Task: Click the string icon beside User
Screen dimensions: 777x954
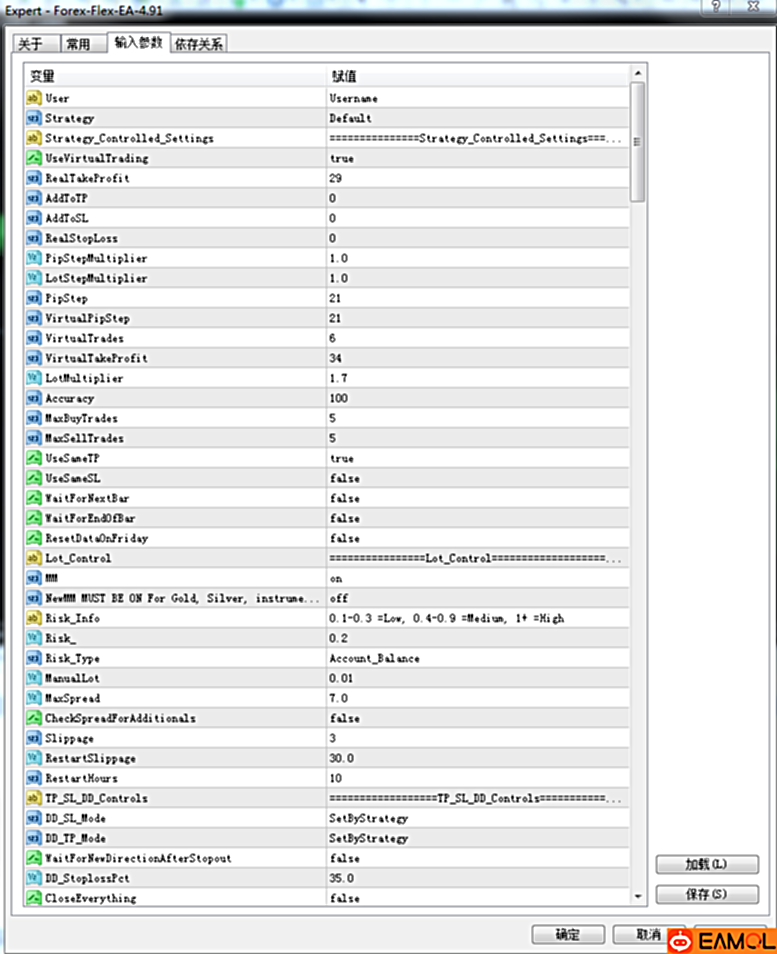Action: point(33,98)
